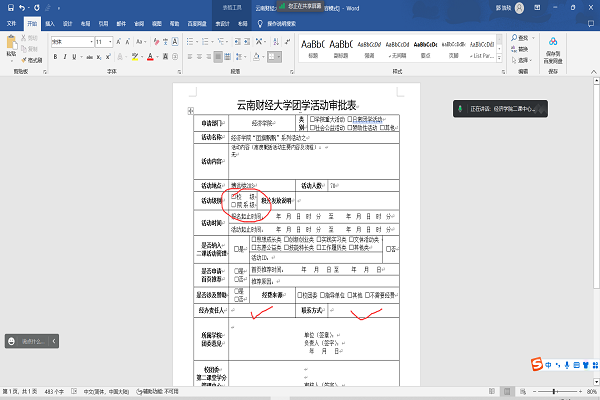Image resolution: width=600 pixels, height=400 pixels.
Task: Click the underline U icon
Action: pos(73,56)
